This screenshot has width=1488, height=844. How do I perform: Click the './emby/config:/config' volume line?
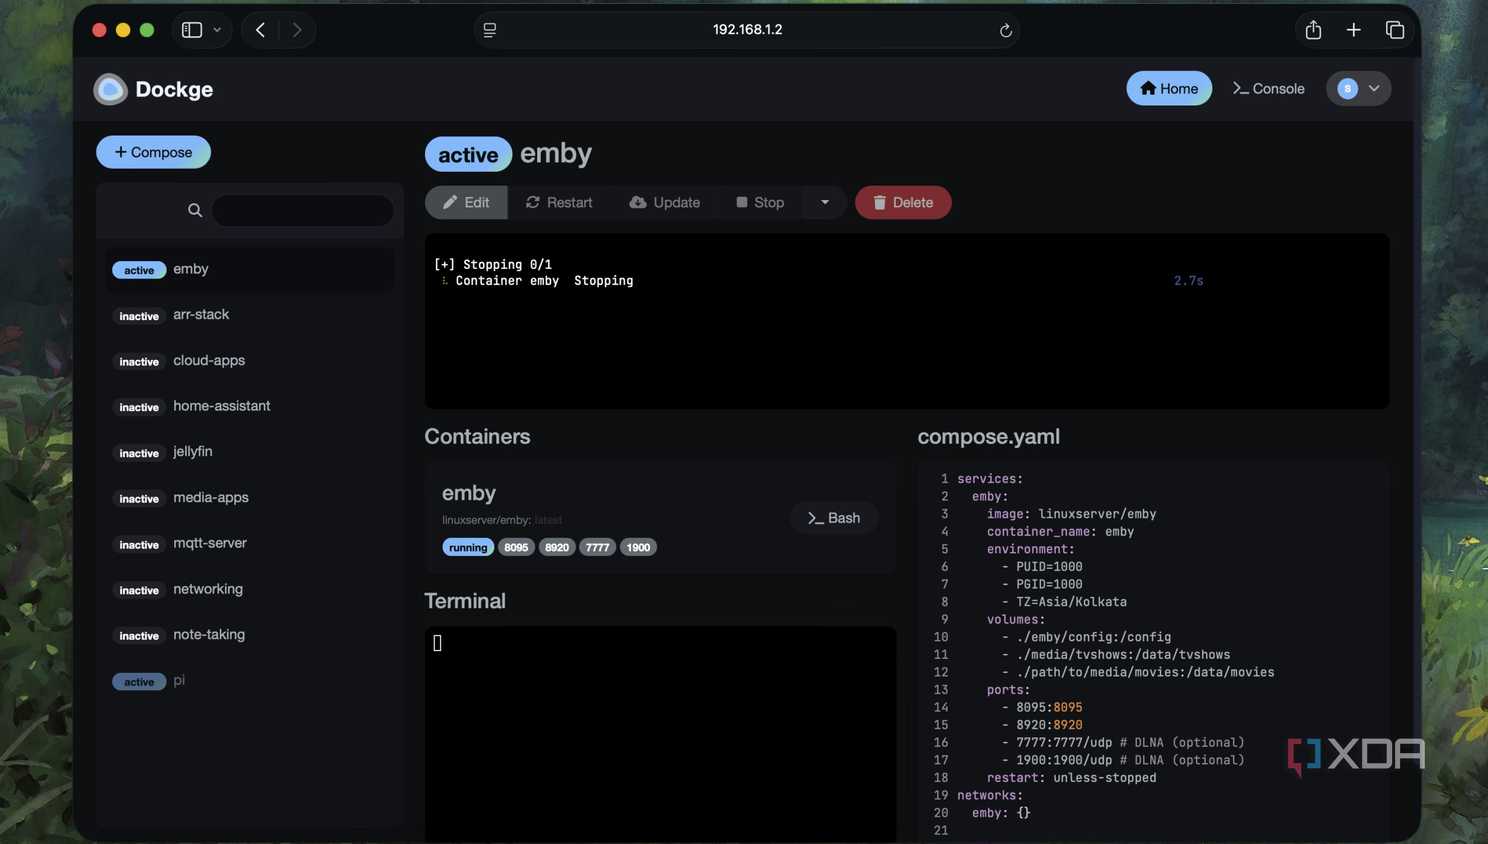click(x=1093, y=637)
